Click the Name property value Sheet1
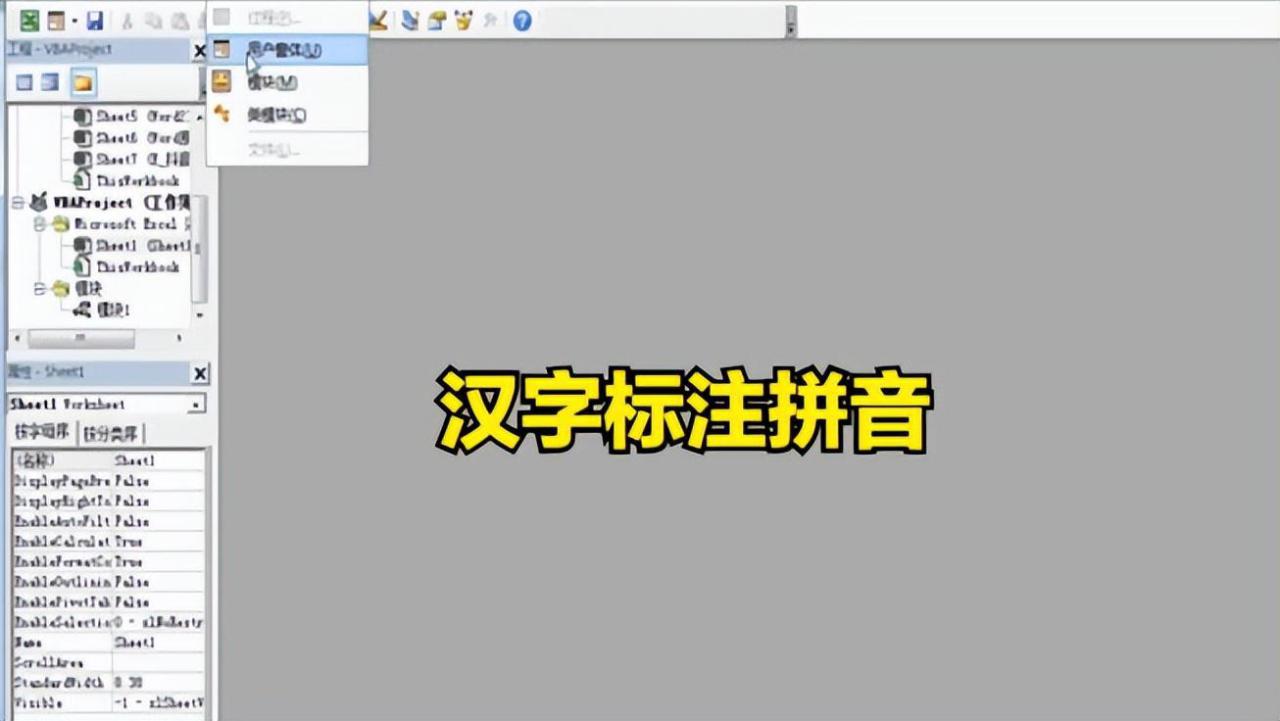 (158, 642)
